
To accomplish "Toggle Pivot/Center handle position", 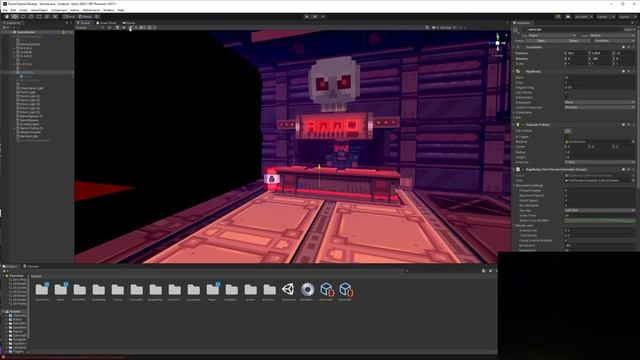I will click(x=69, y=17).
